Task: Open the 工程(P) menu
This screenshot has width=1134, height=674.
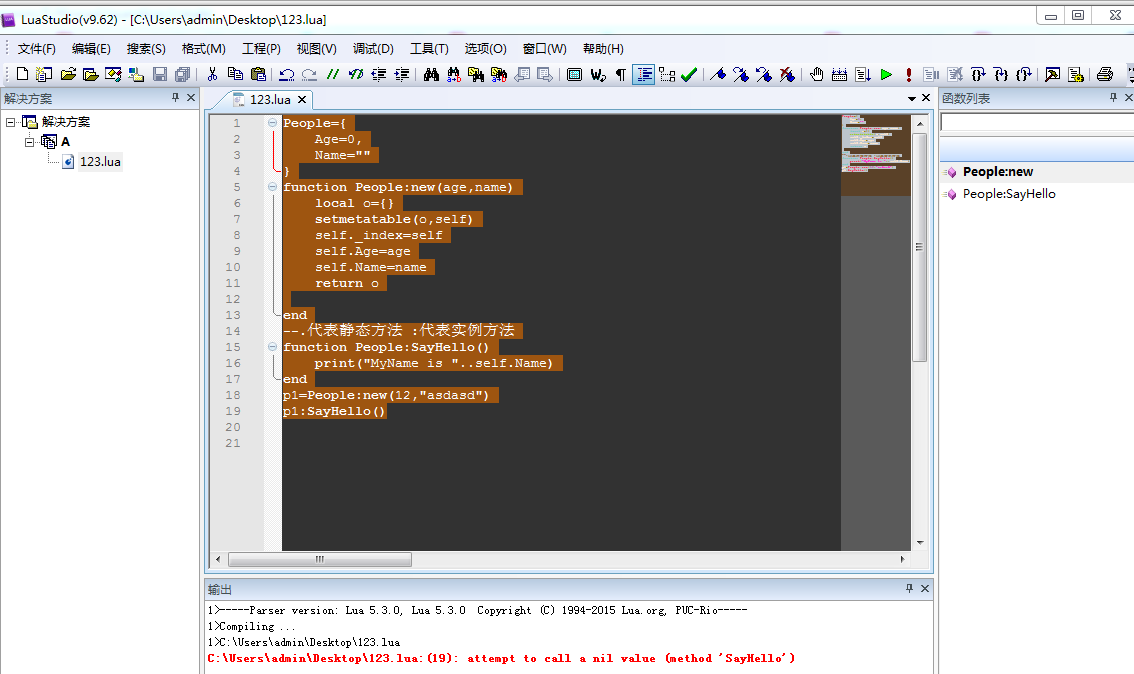Action: (x=261, y=48)
